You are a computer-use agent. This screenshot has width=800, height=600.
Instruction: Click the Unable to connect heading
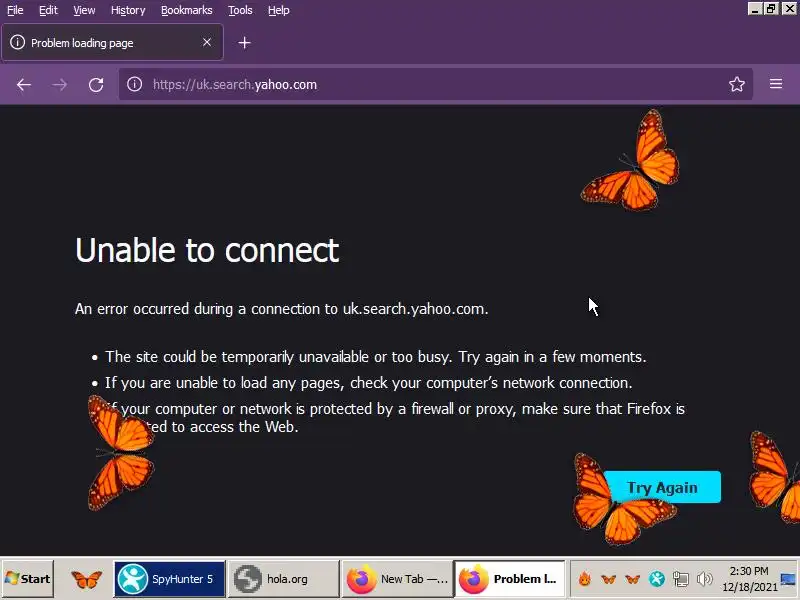207,250
